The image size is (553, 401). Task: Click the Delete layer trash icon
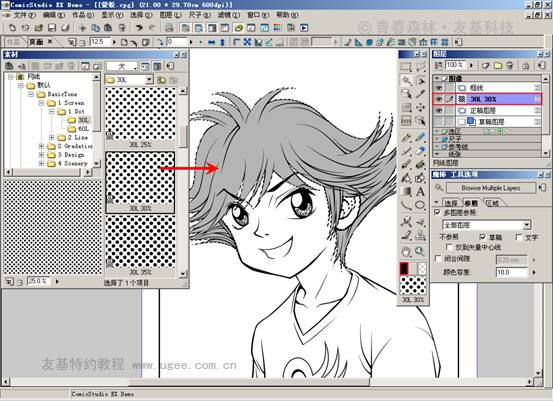point(510,65)
